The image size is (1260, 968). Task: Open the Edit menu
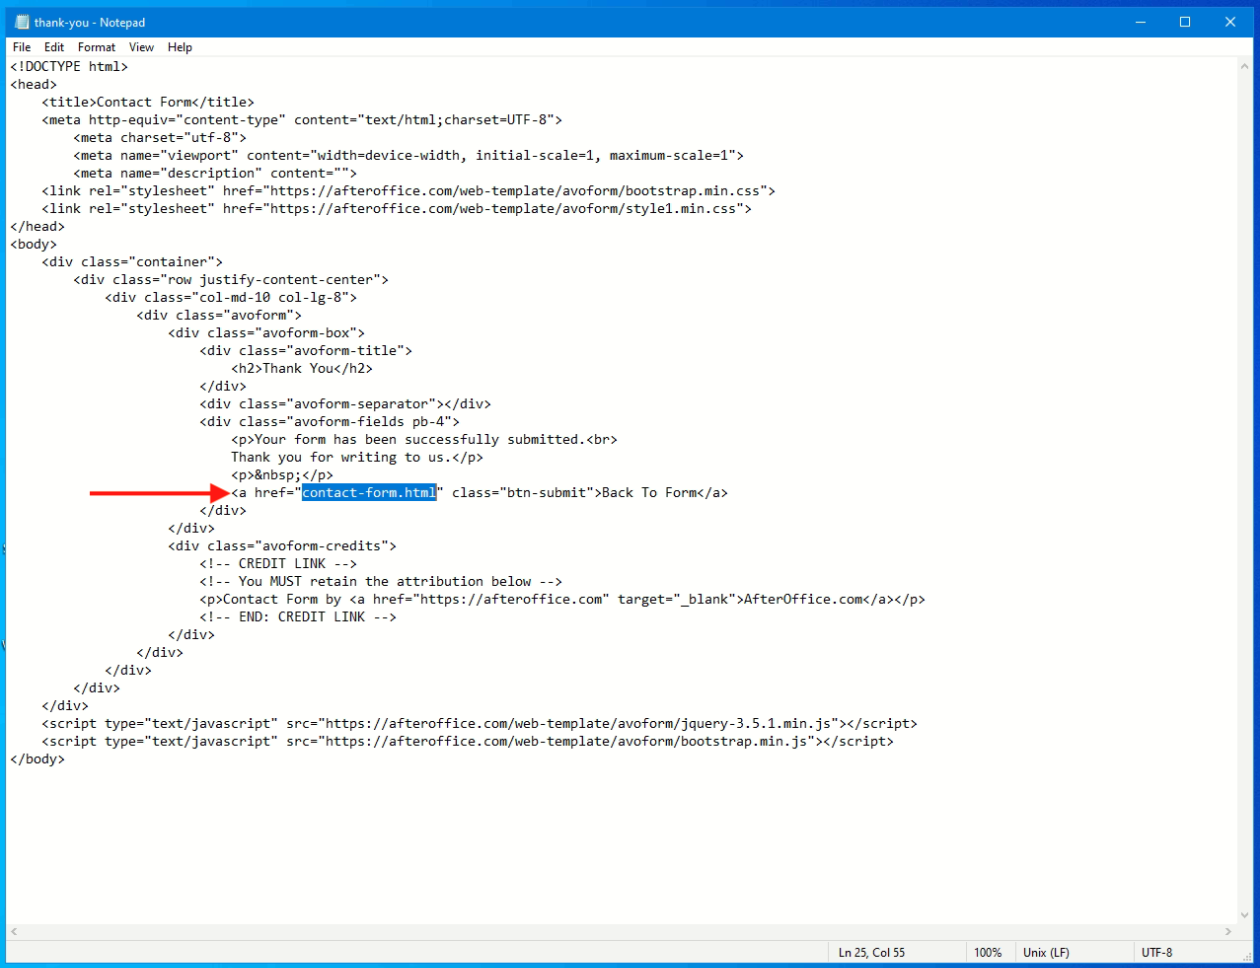(x=54, y=47)
